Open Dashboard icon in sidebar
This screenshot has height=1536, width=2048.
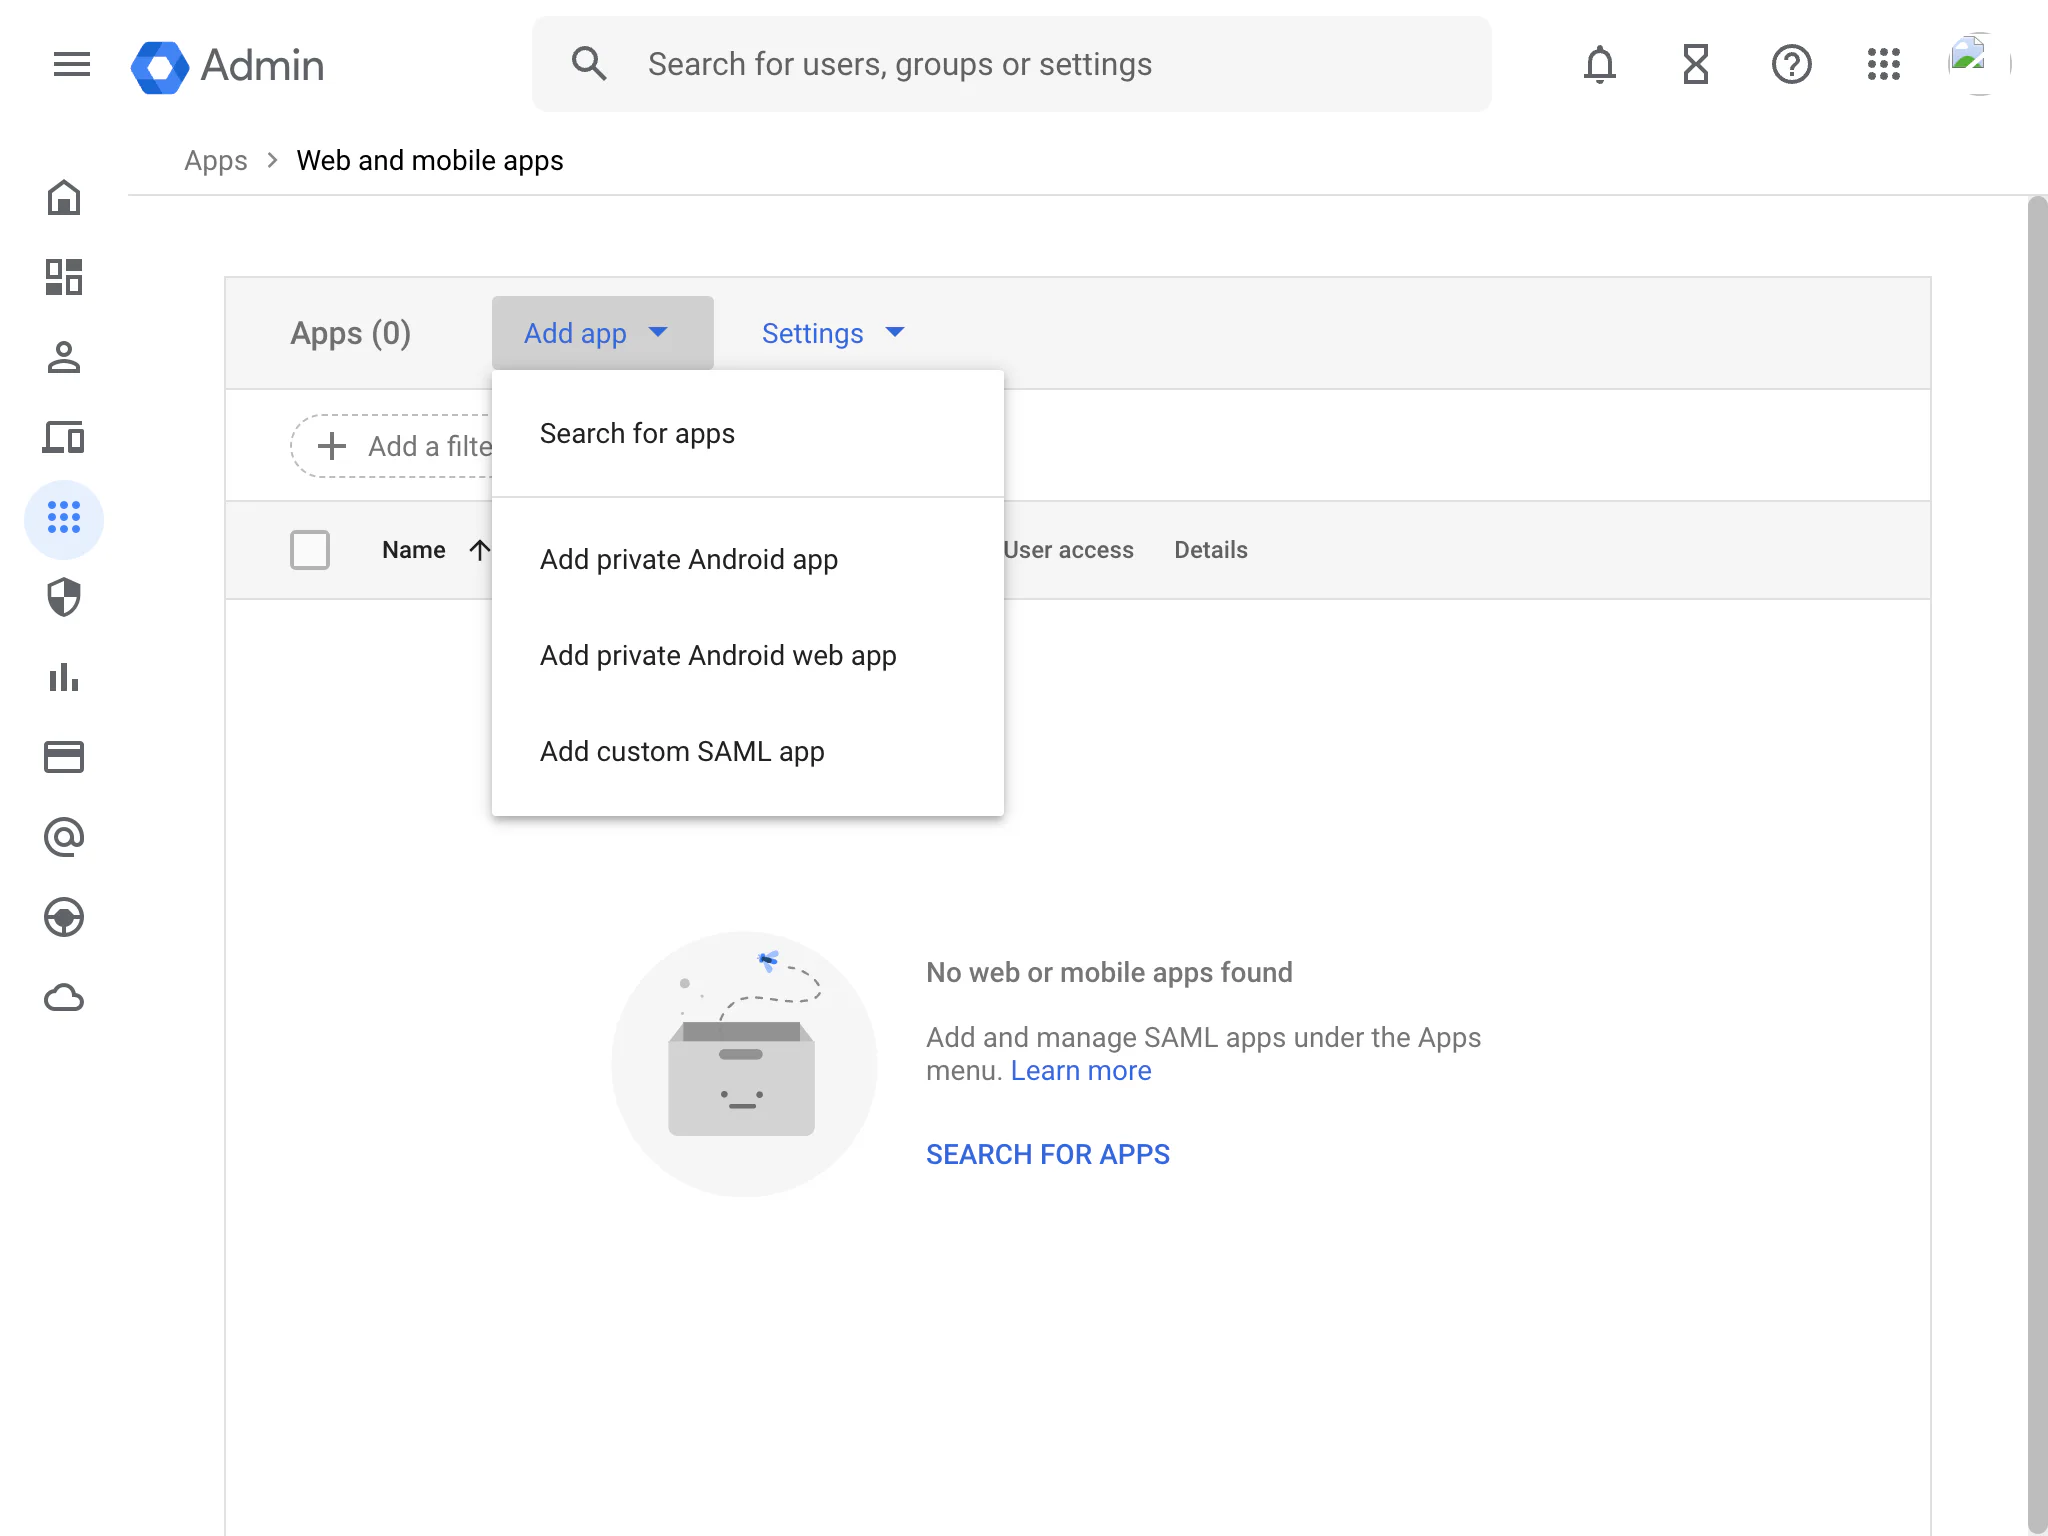[x=64, y=278]
